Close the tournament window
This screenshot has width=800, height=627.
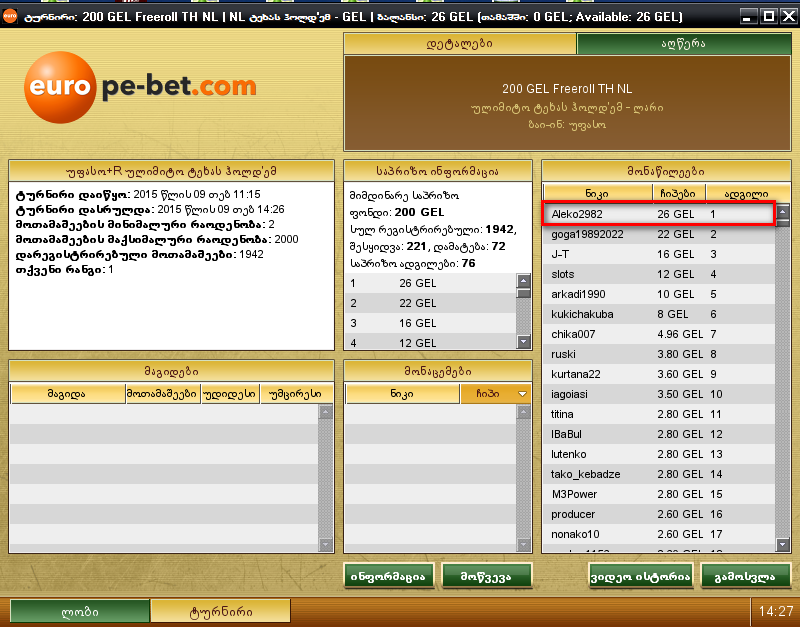789,16
